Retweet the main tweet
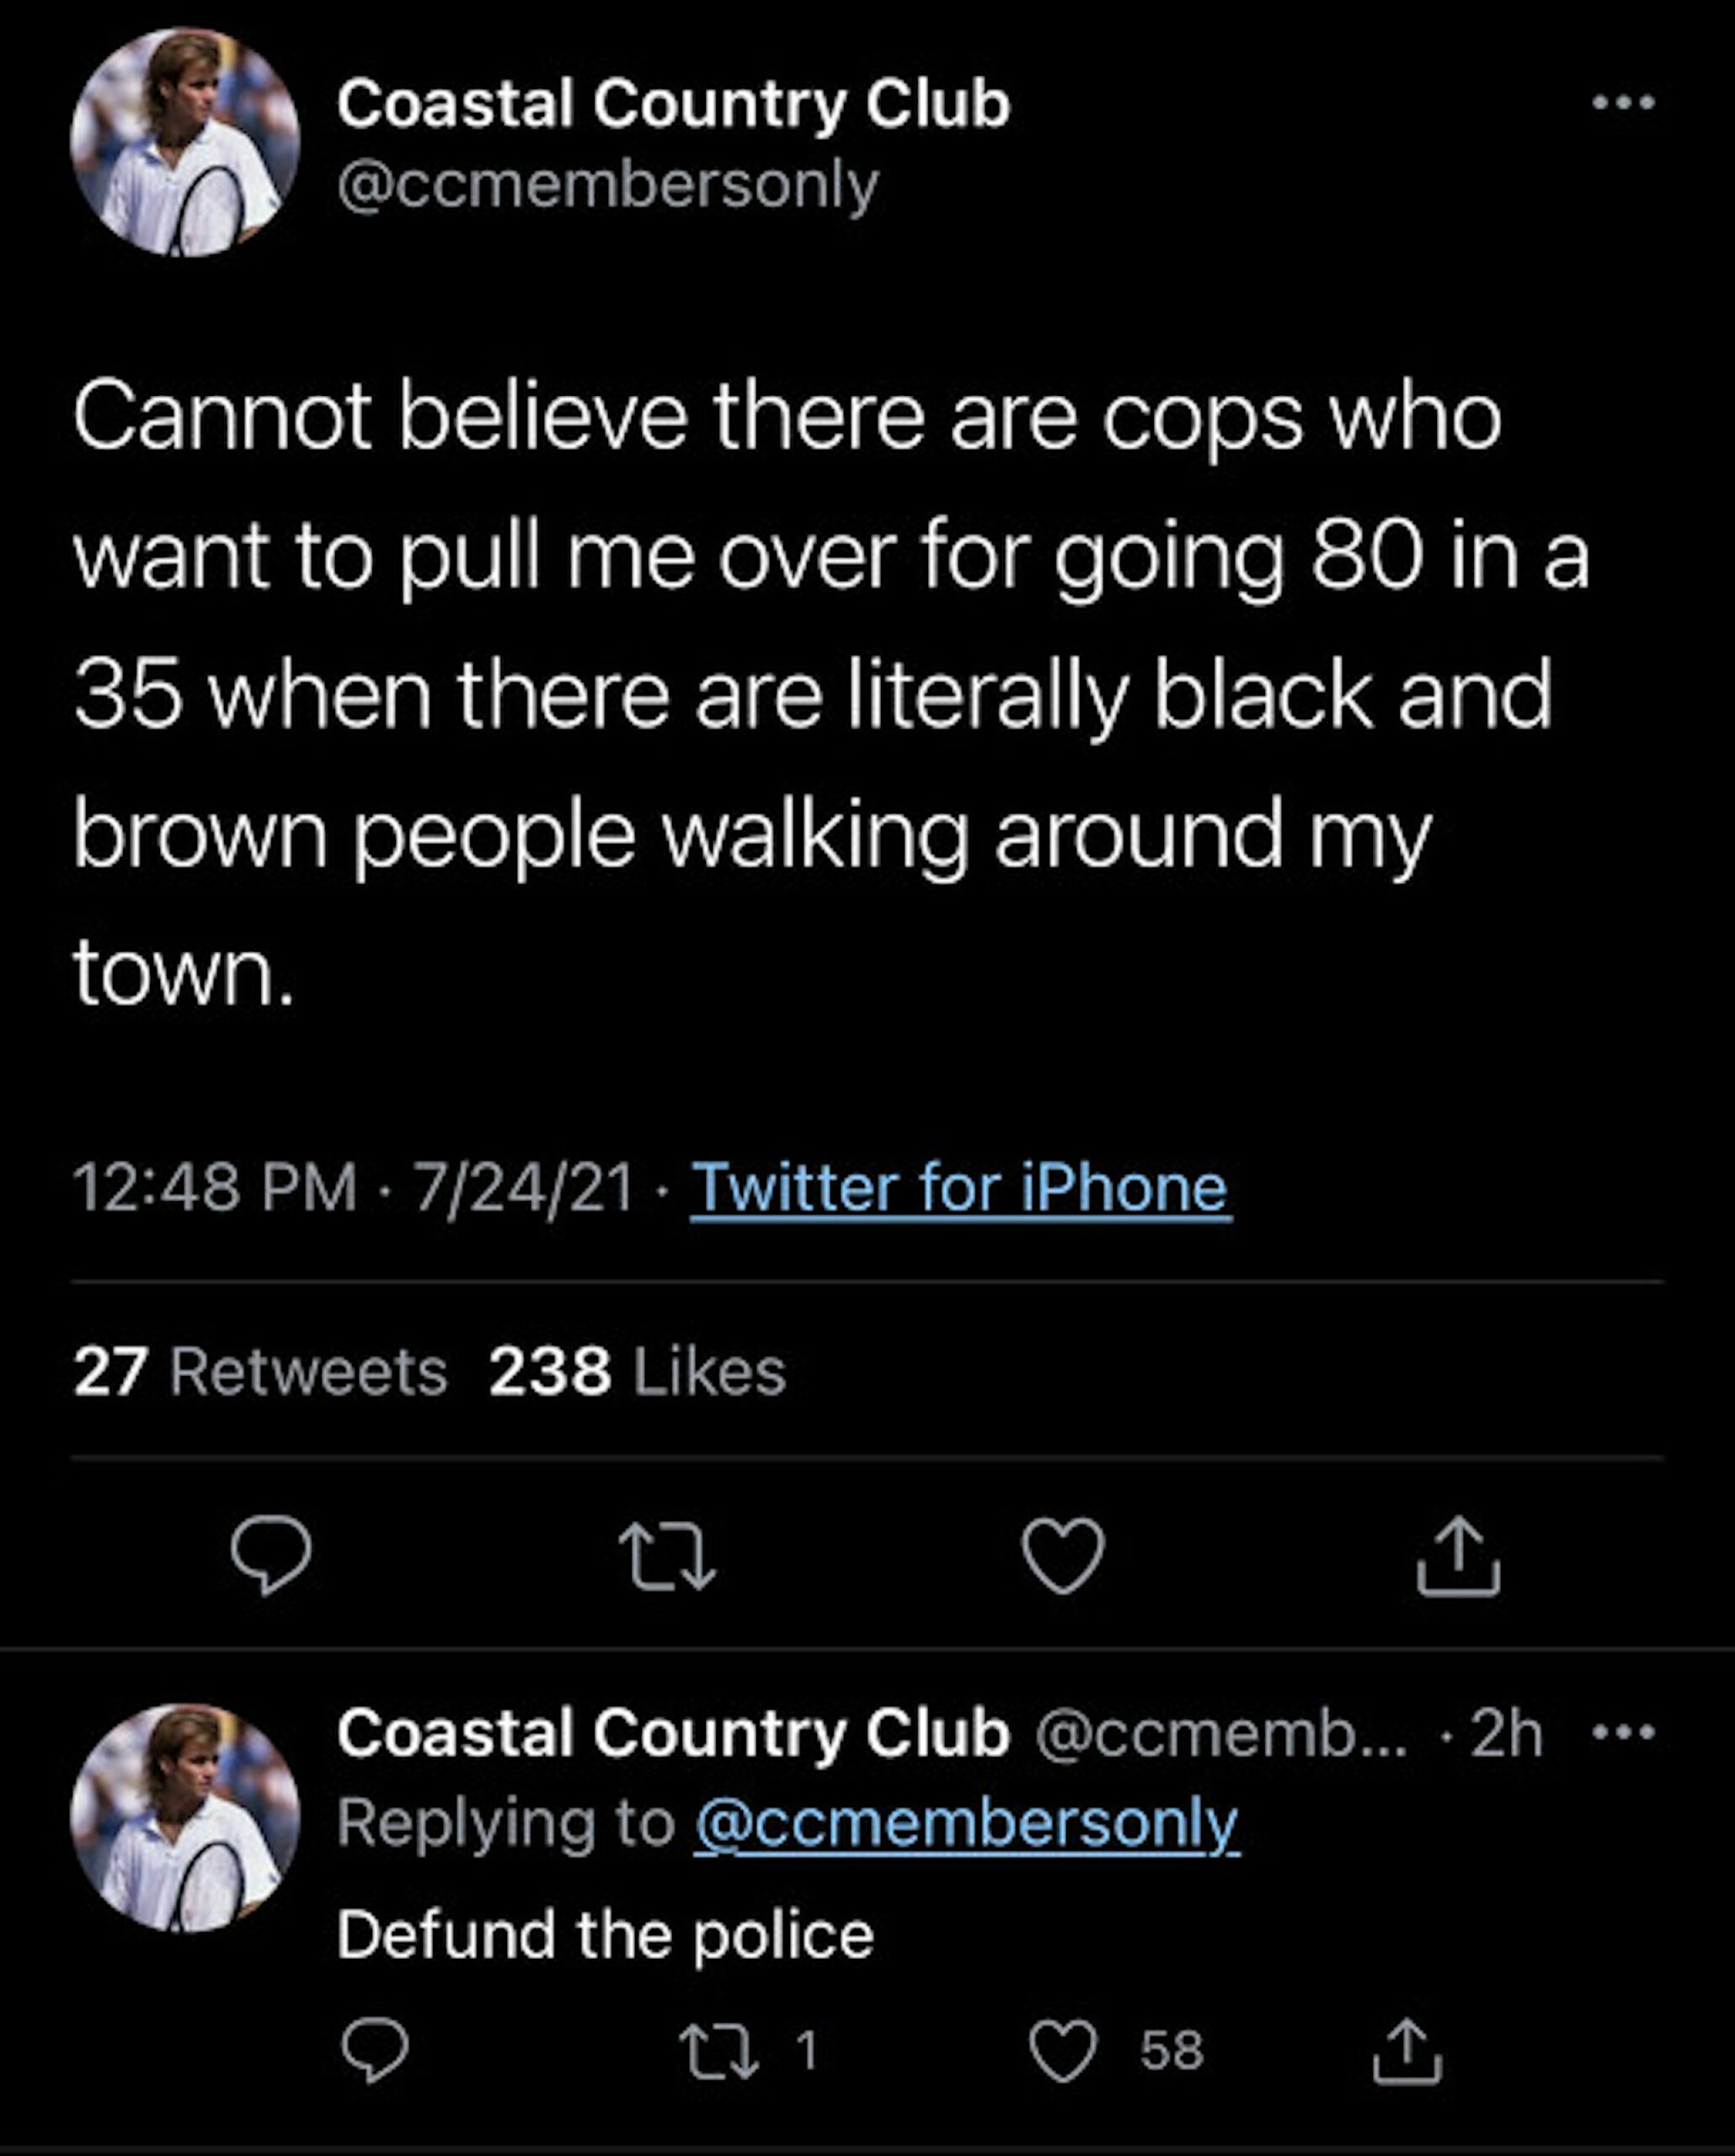The width and height of the screenshot is (1735, 2156). coord(666,1555)
